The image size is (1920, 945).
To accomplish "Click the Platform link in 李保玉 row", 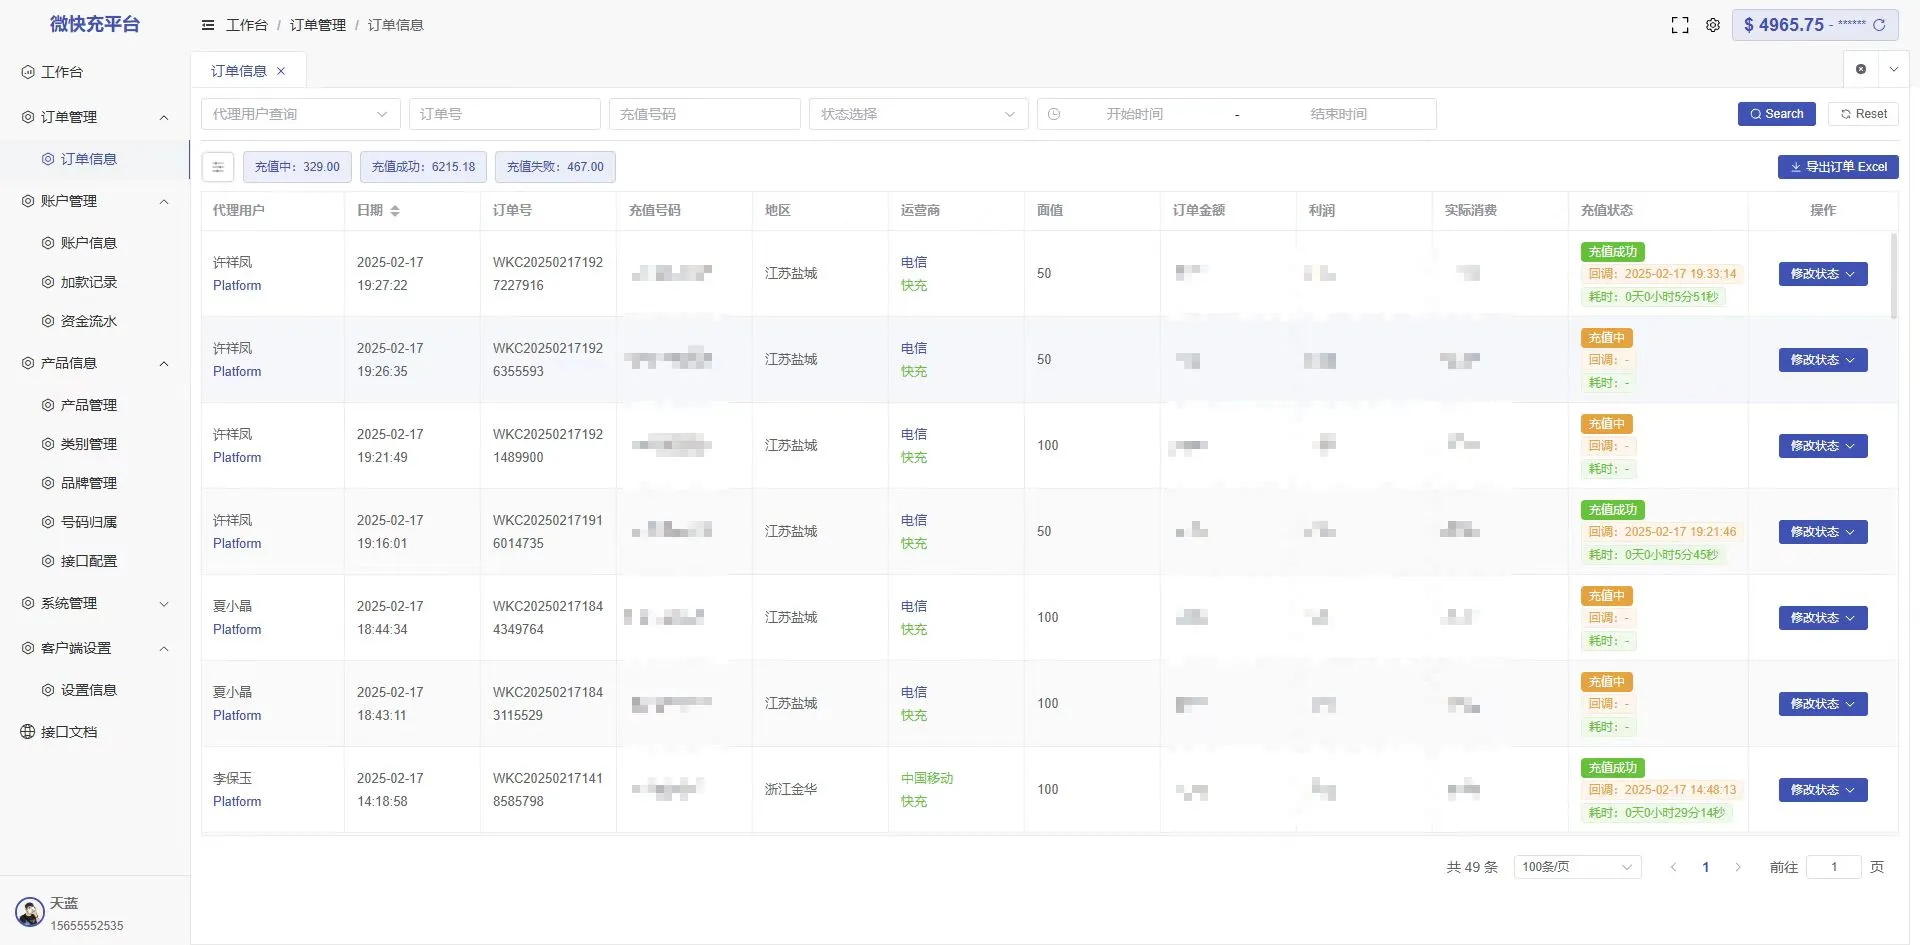I will [x=237, y=802].
